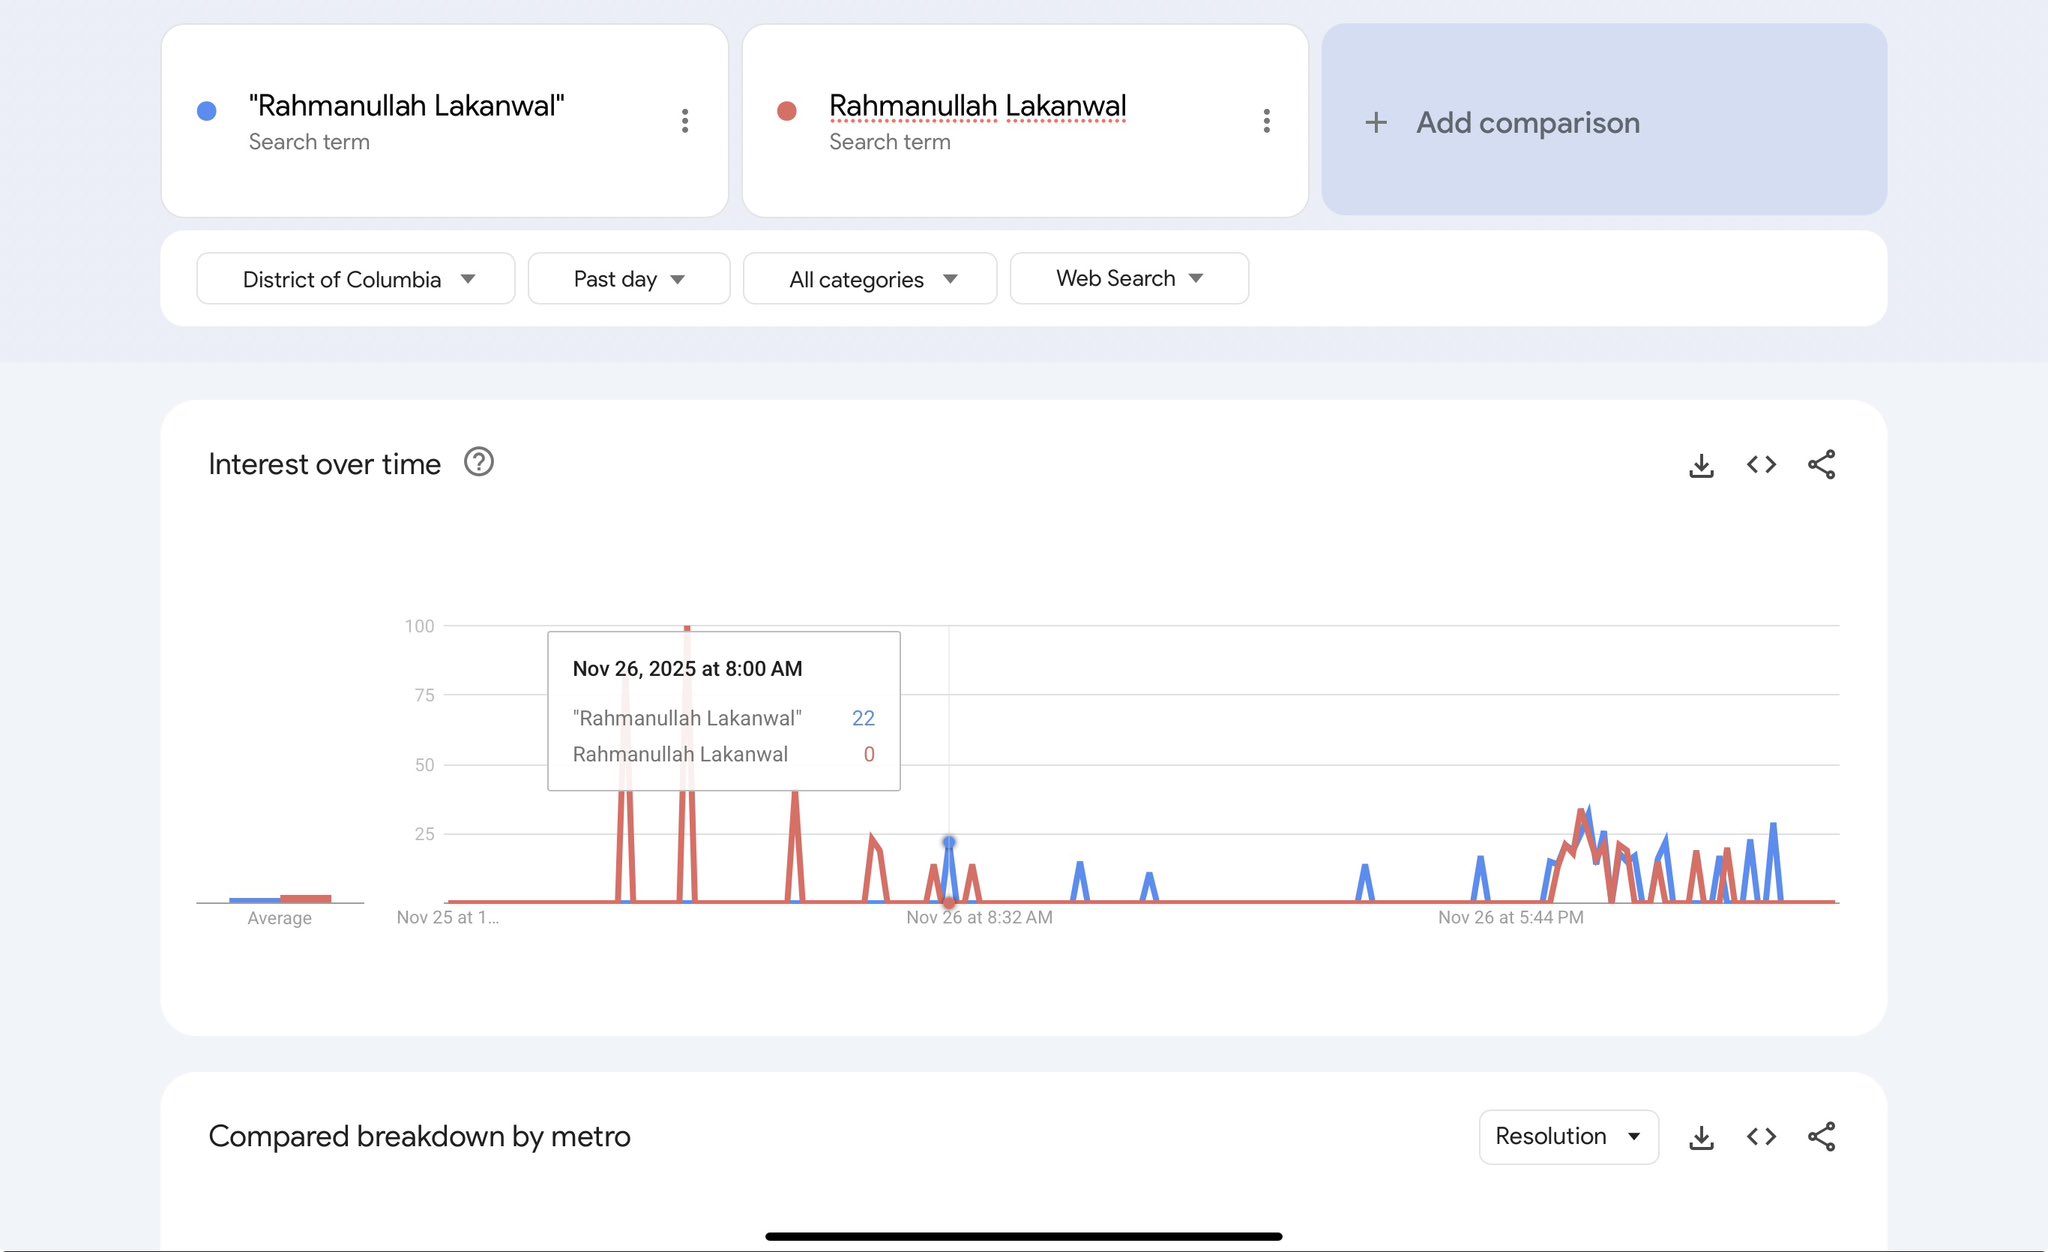Share the Interest over time chart
The height and width of the screenshot is (1252, 2048).
point(1821,465)
